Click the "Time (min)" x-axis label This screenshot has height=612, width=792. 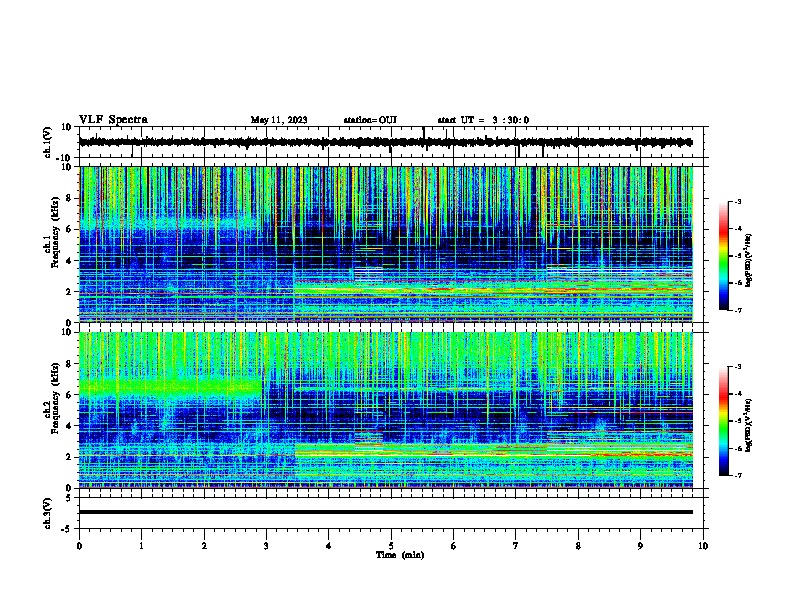(x=400, y=555)
